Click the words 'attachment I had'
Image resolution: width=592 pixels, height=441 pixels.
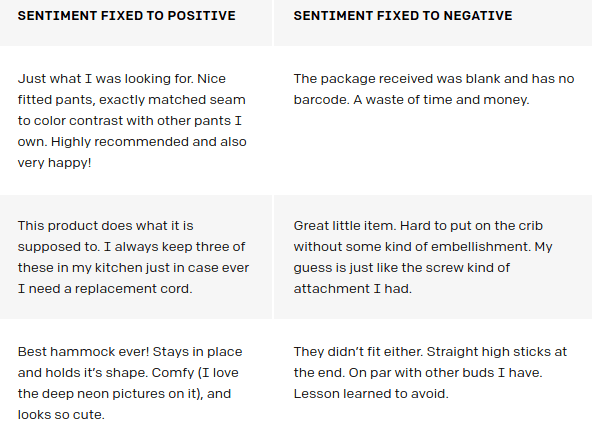[x=352, y=288]
